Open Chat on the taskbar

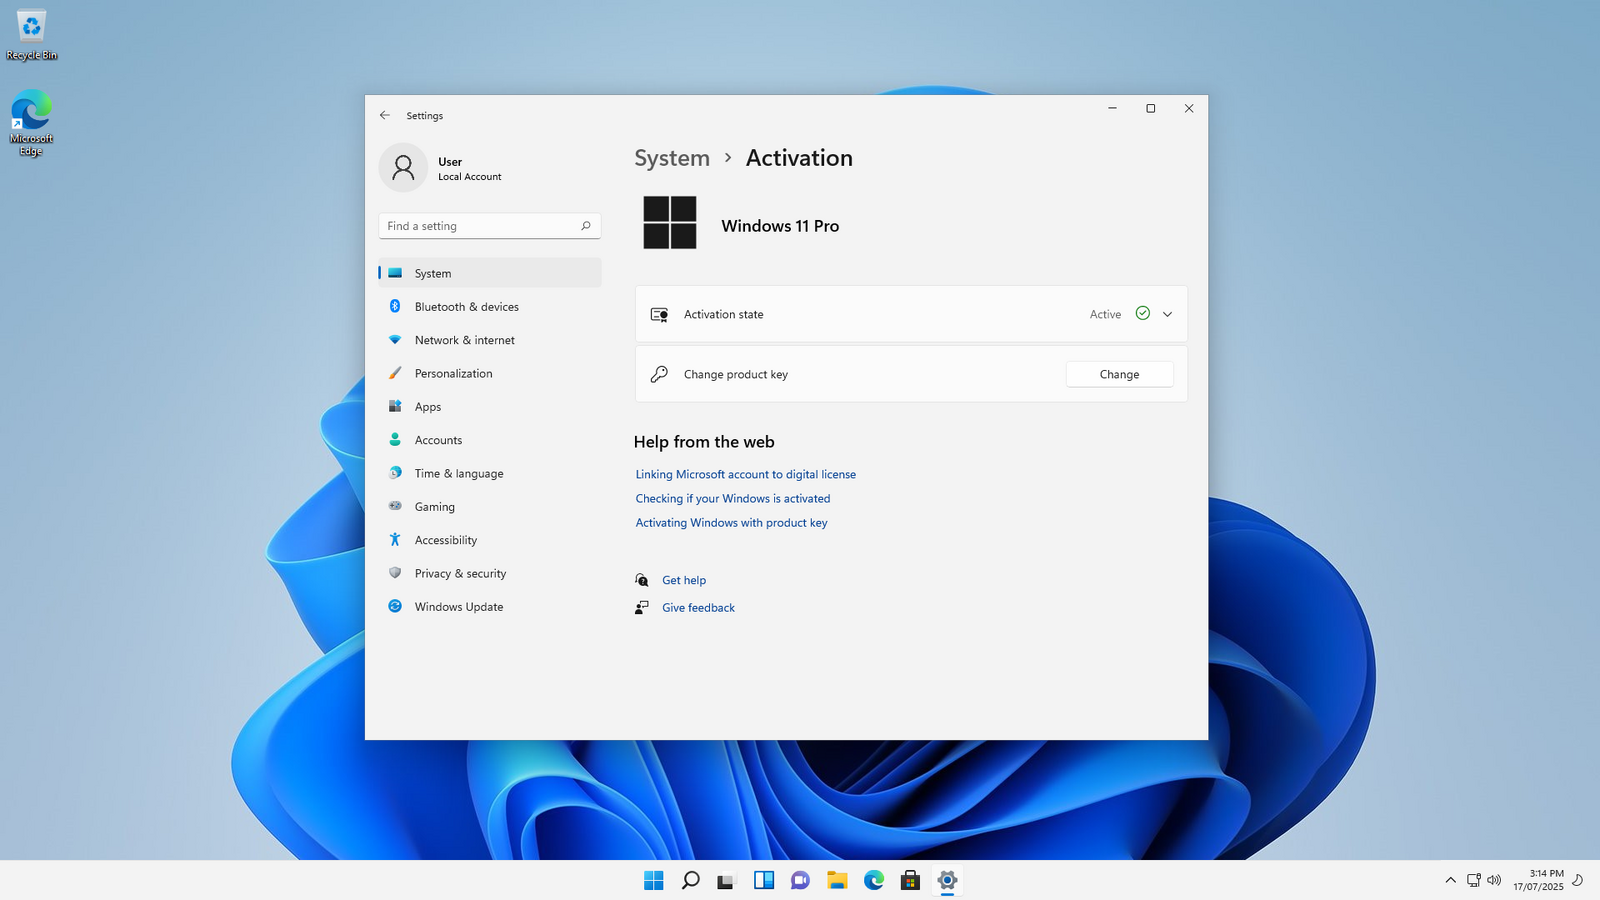(800, 880)
